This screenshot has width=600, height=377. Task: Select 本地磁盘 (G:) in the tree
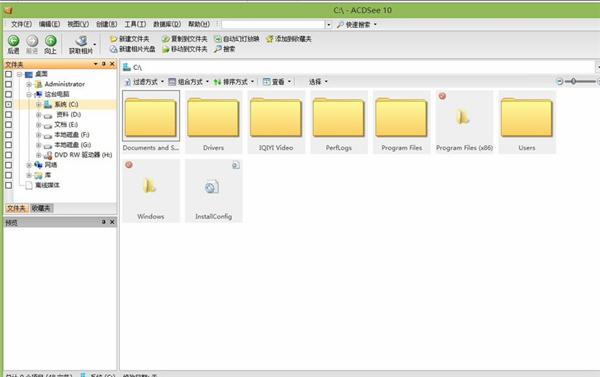tap(72, 145)
